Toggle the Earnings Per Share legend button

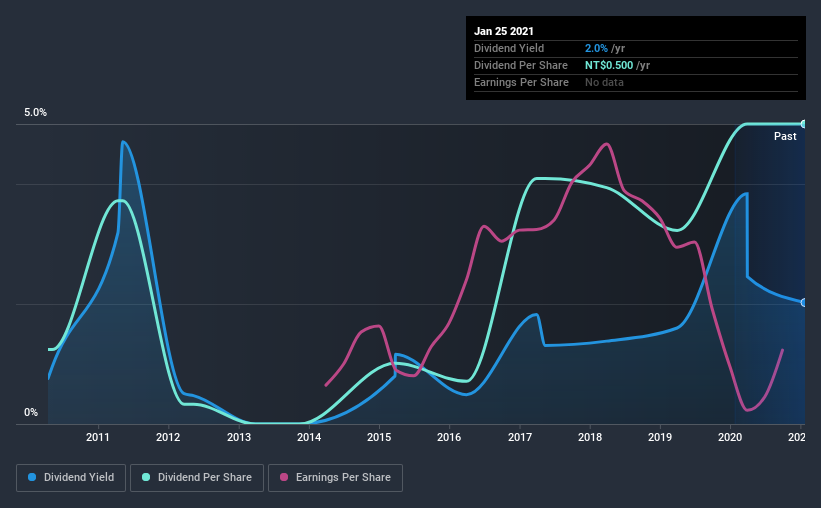pyautogui.click(x=335, y=478)
